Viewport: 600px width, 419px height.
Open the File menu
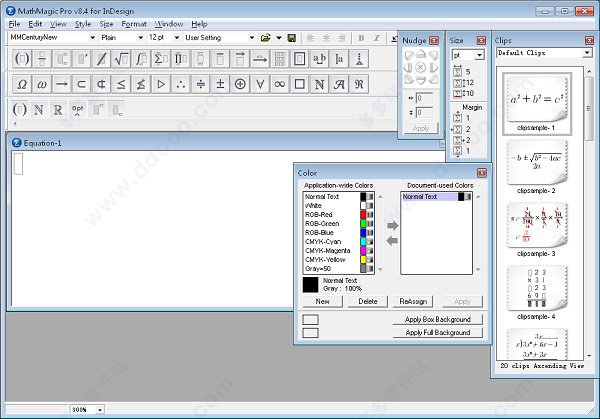(14, 24)
